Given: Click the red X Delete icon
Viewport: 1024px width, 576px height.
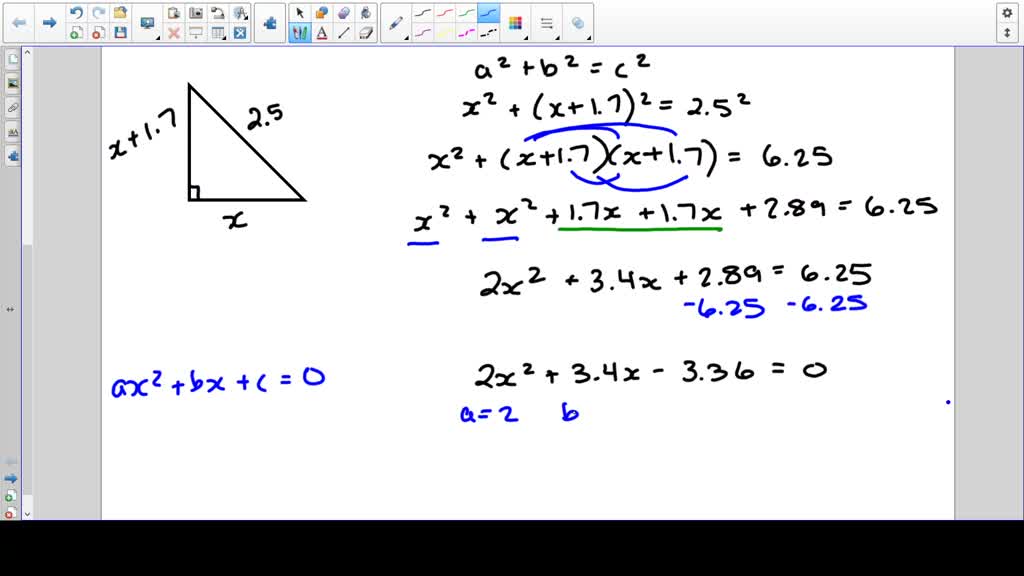Looking at the screenshot, I should pos(174,33).
